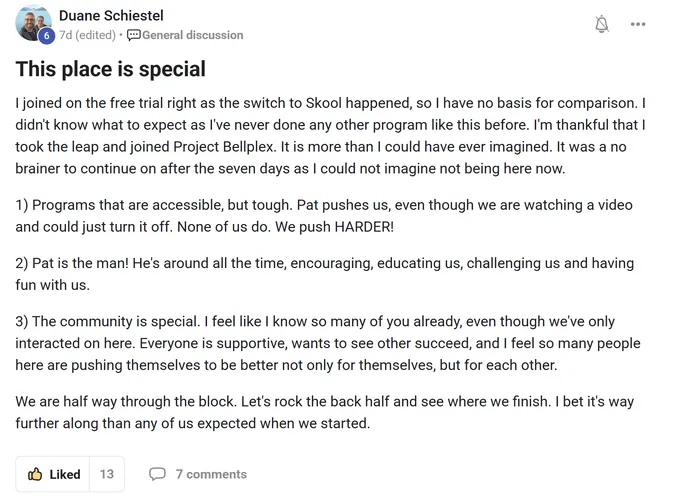Image resolution: width=680 pixels, height=499 pixels.
Task: Click the "7d (edited)" timestamp
Action: 88,35
